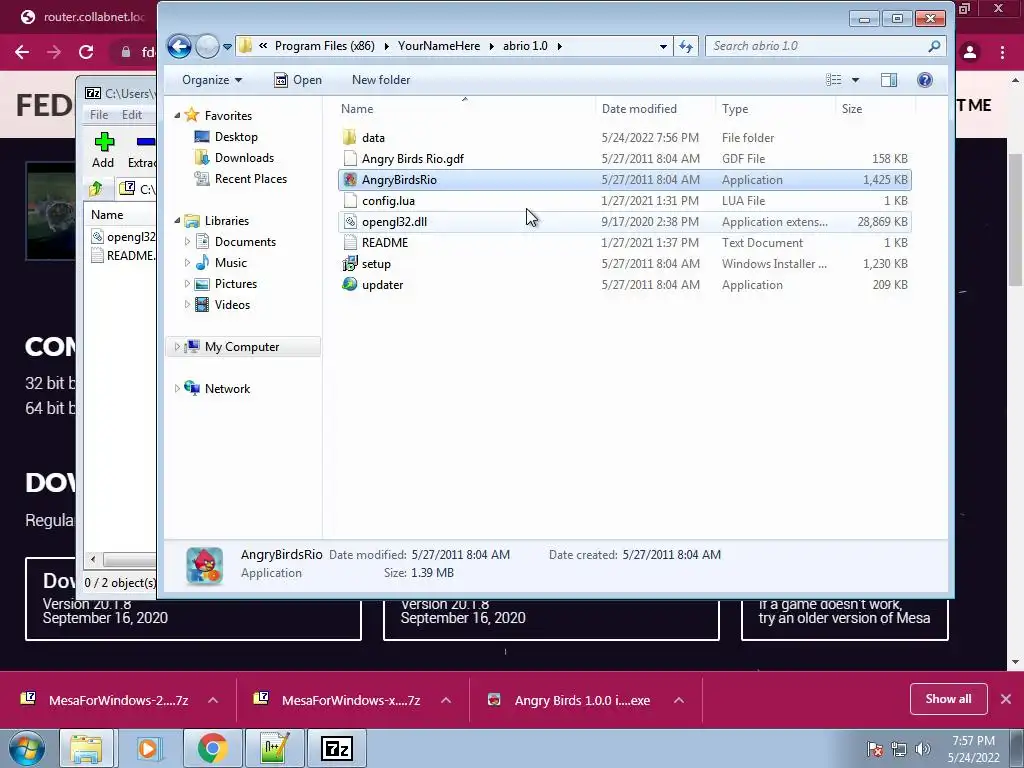
Task: Expand the Network node
Action: coord(177,389)
